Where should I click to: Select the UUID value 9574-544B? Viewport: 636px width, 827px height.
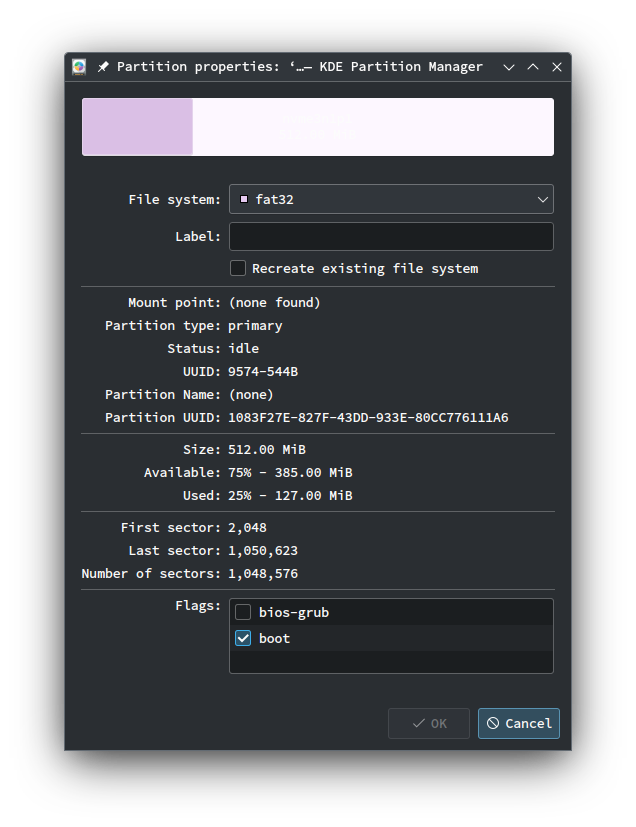(263, 372)
